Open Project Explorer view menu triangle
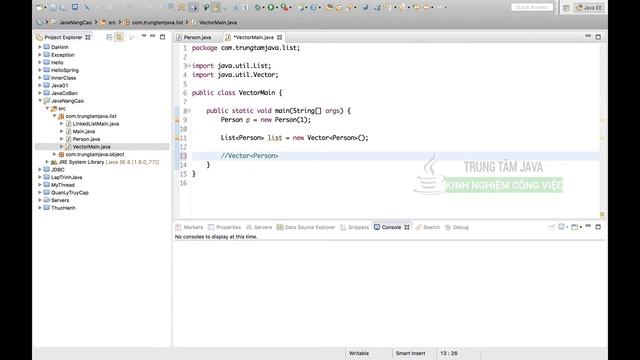This screenshot has width=640, height=360. (x=144, y=36)
